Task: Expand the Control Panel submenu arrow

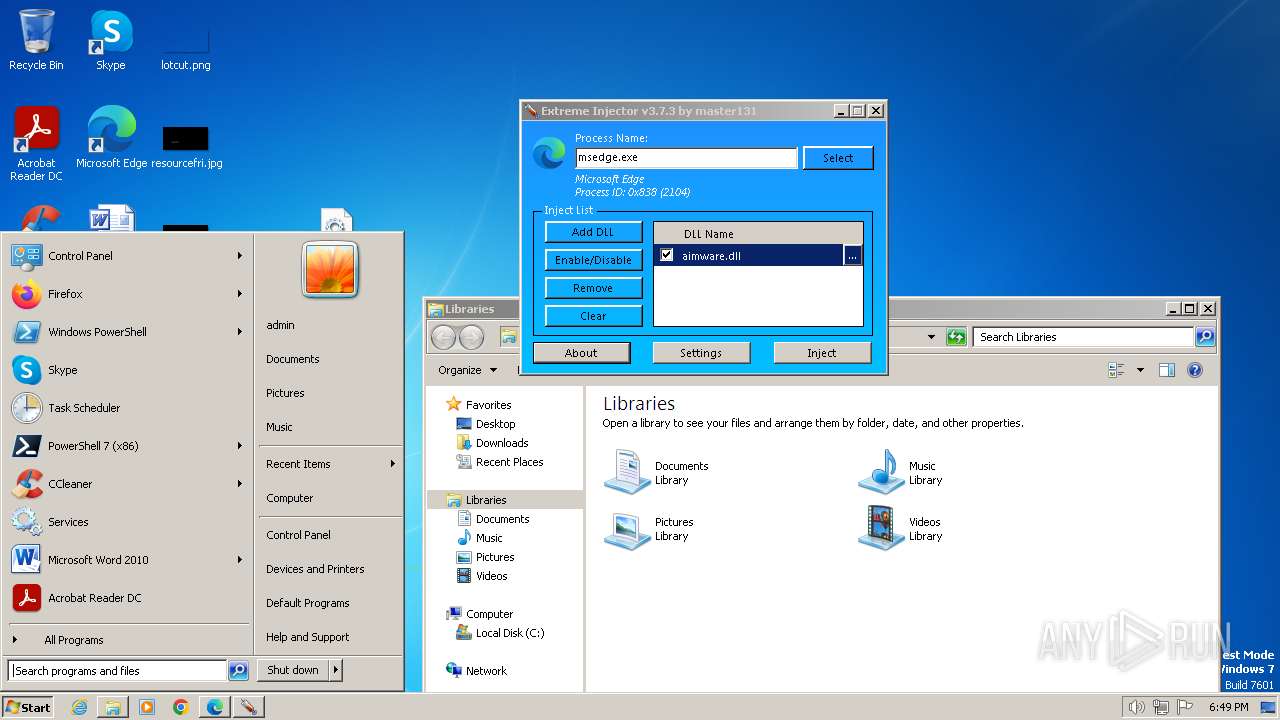Action: tap(240, 256)
